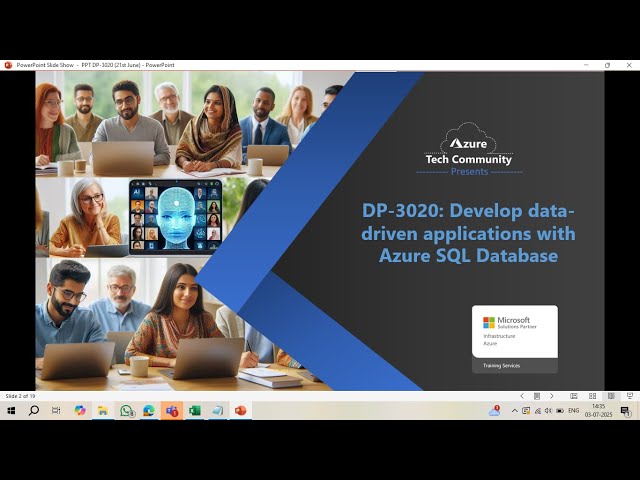
Task: Open network status tray icon
Action: 538,411
